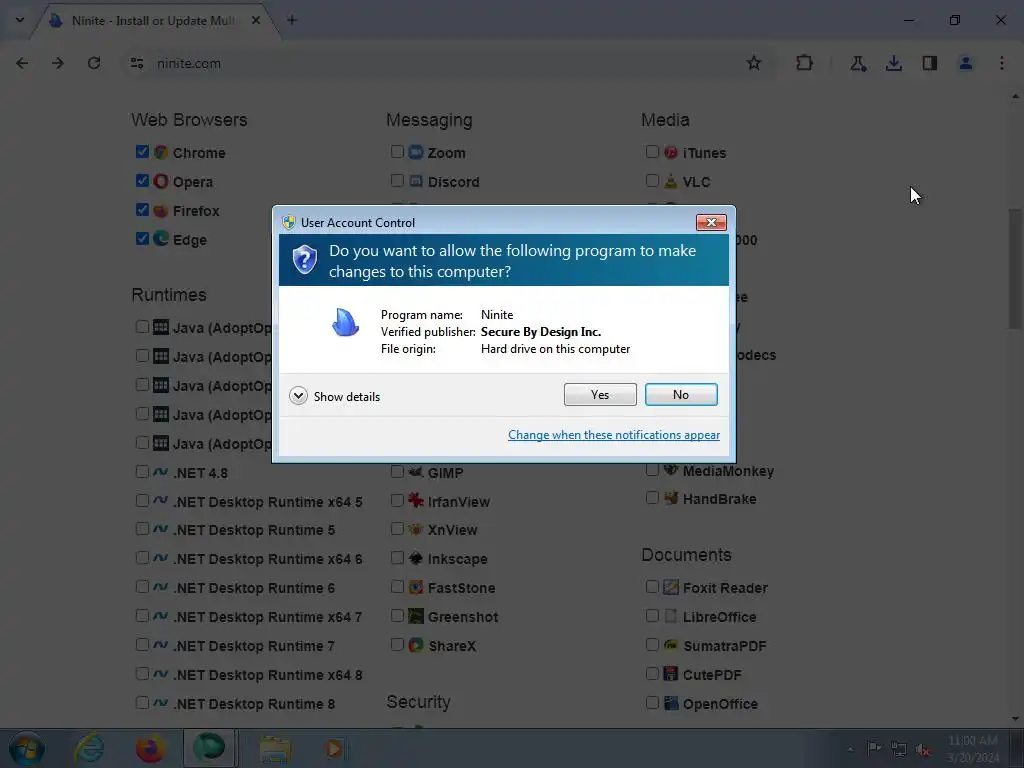Click the iTunes app icon

pyautogui.click(x=671, y=152)
